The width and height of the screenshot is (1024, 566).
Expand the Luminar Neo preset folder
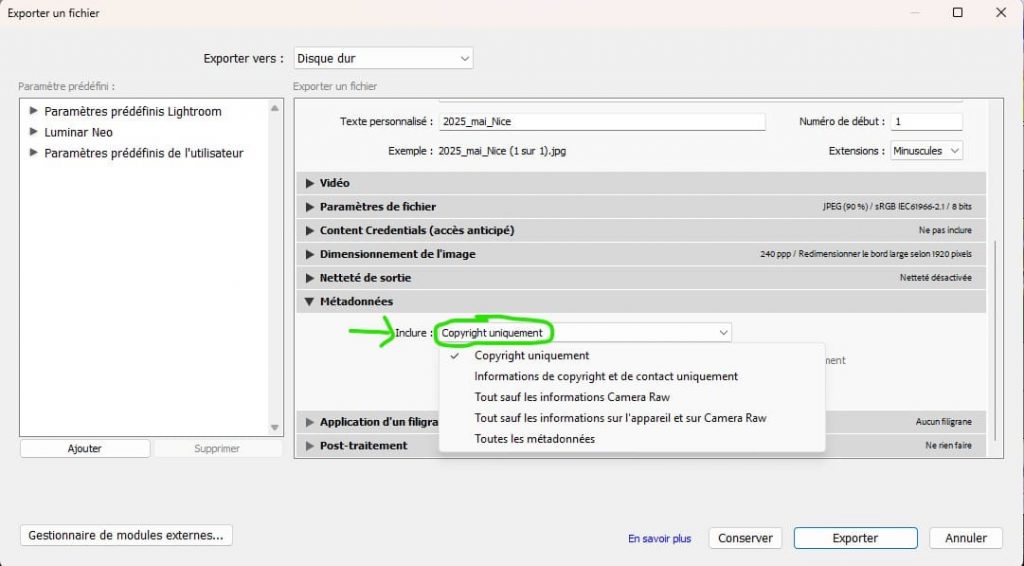coord(35,132)
